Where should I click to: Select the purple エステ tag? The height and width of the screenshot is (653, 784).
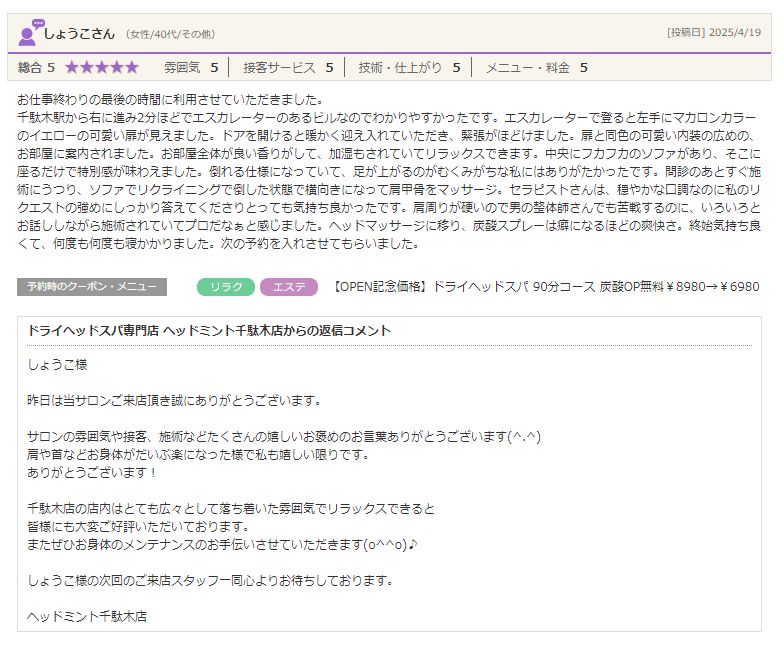(x=288, y=287)
